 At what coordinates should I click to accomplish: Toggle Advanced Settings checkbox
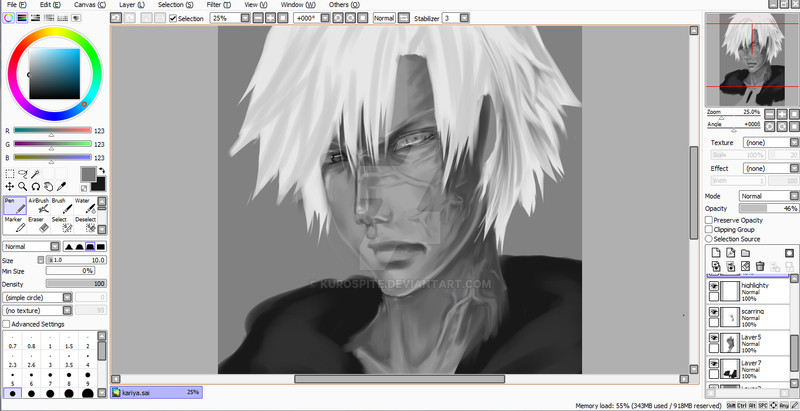point(6,324)
